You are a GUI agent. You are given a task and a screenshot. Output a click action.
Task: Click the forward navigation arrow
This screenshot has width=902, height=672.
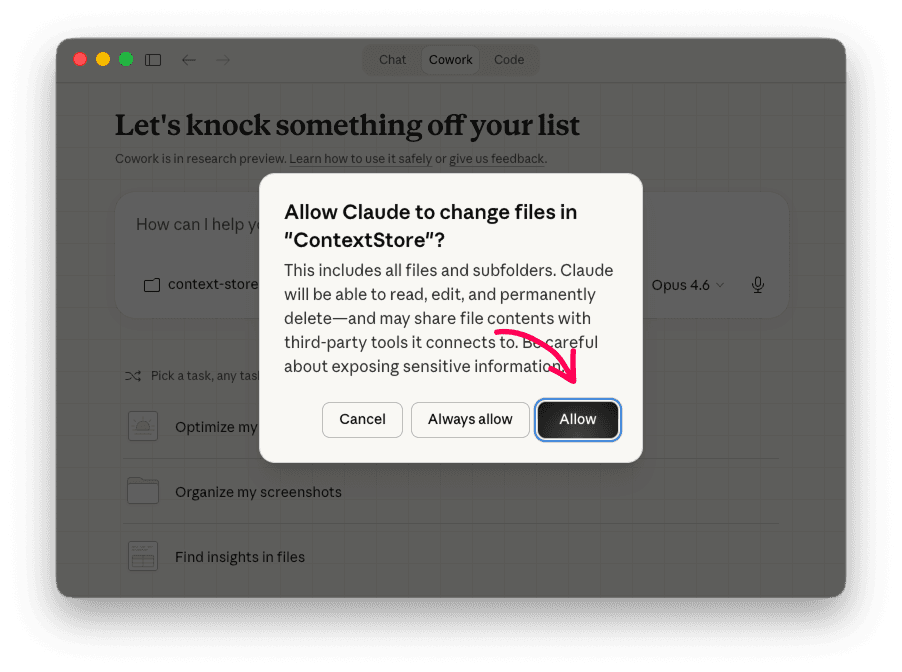pos(222,60)
